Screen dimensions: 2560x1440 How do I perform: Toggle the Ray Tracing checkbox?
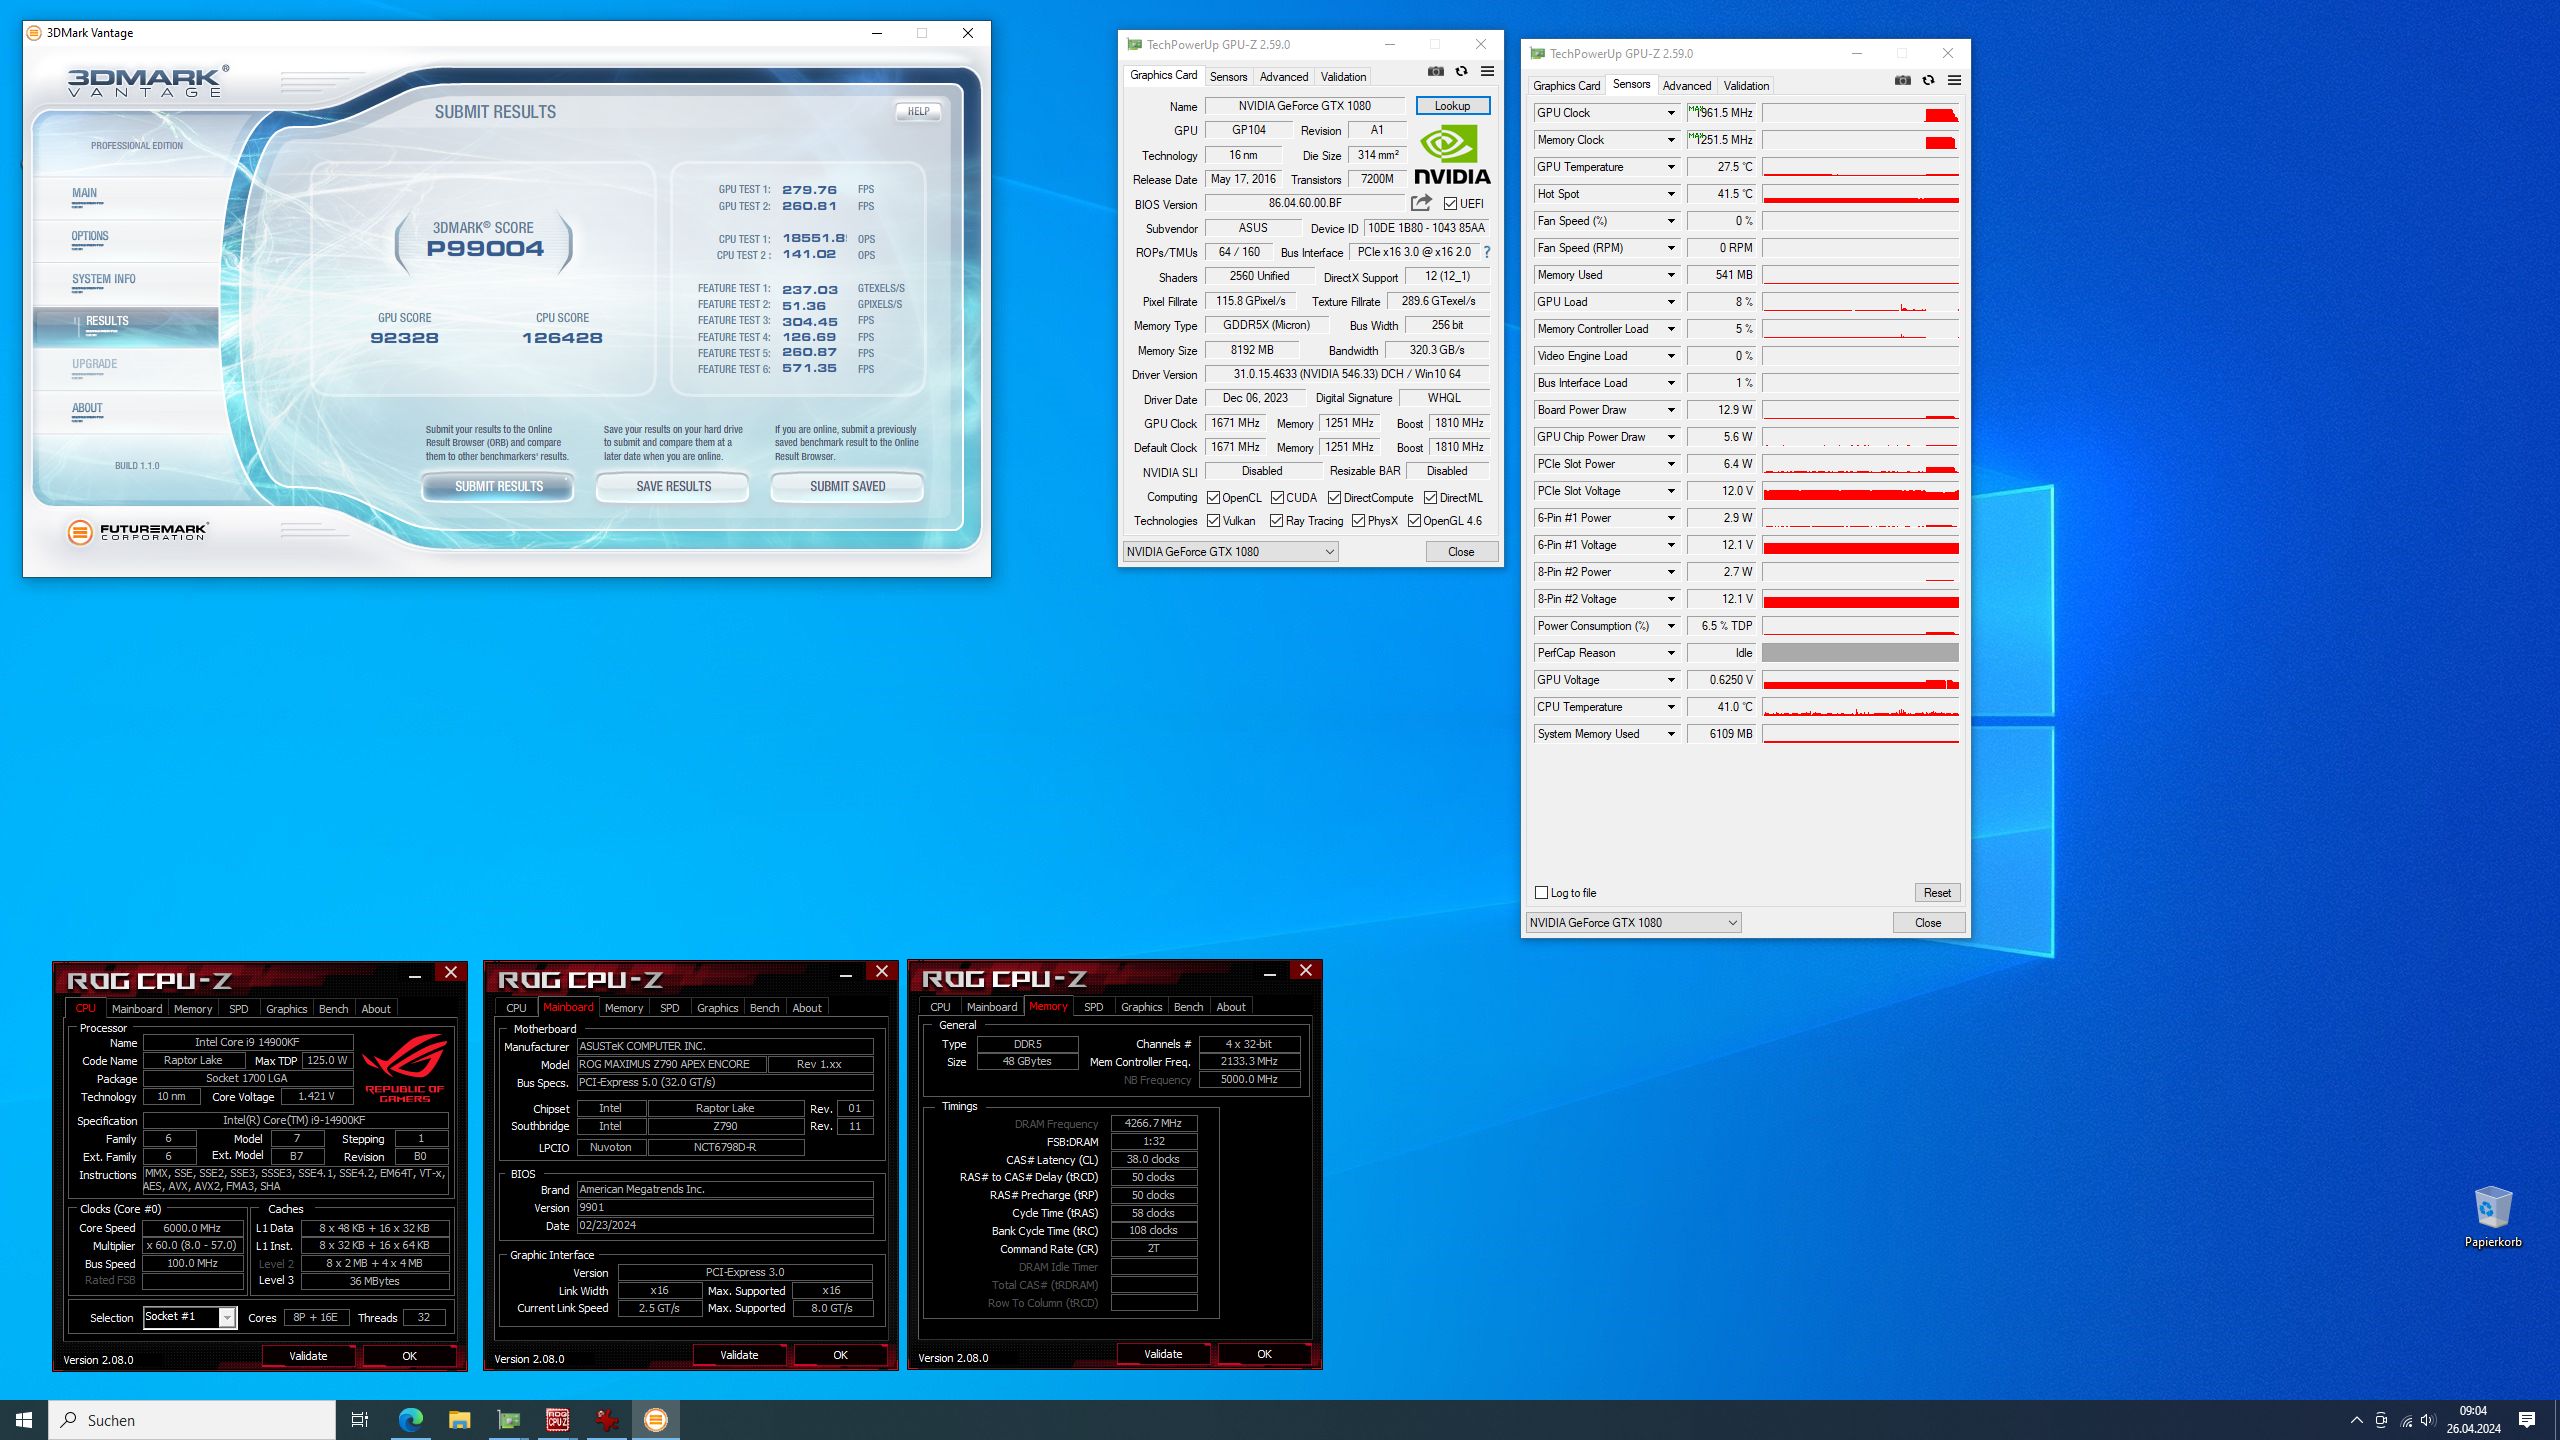(x=1276, y=521)
